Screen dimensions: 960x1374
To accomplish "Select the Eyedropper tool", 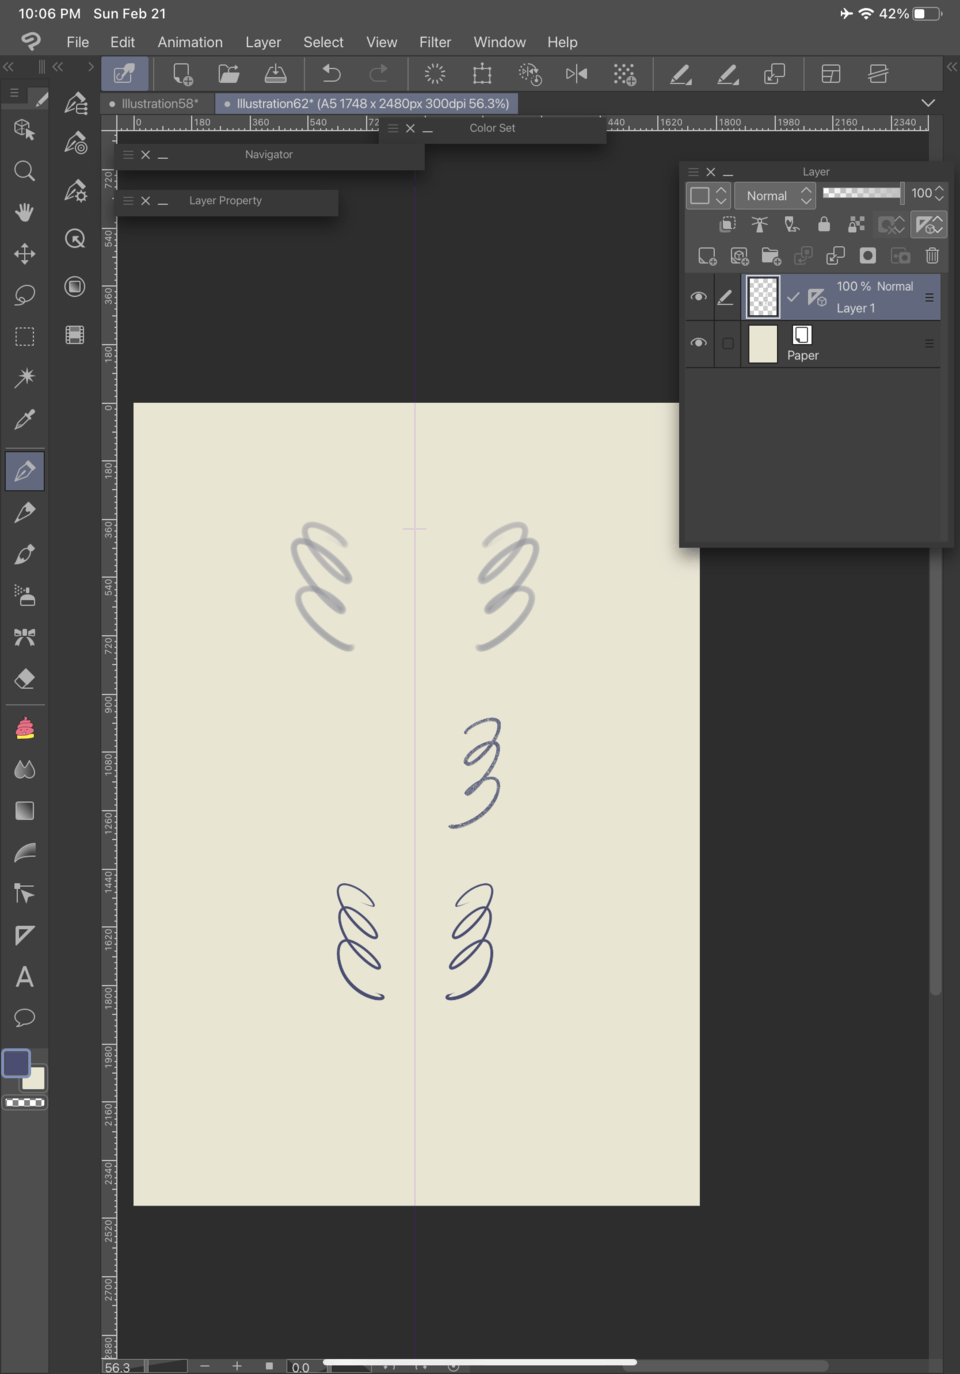I will tap(25, 419).
